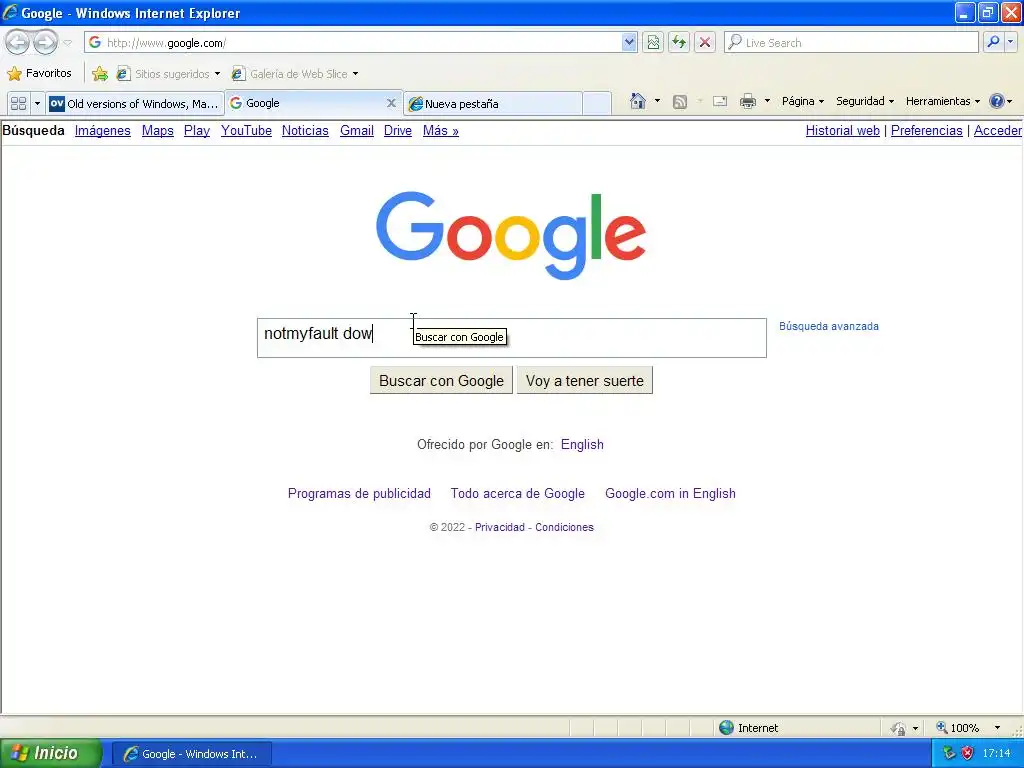
Task: Open the Privacidad link
Action: (x=500, y=527)
